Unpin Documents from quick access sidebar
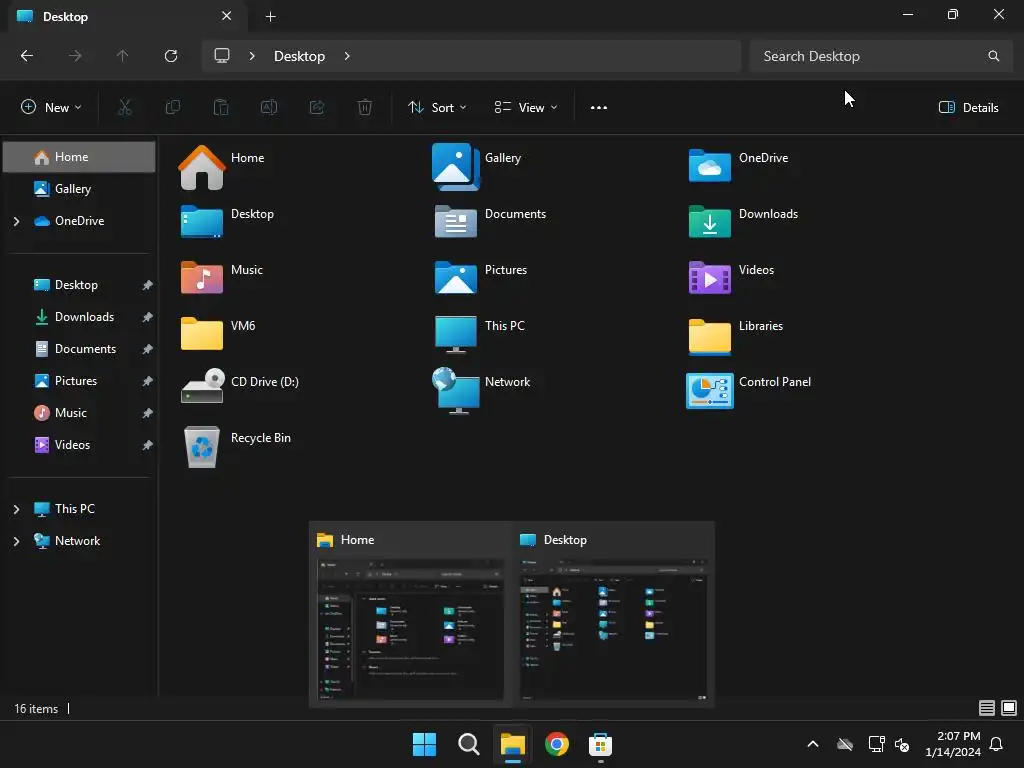This screenshot has height=768, width=1024. click(x=148, y=349)
